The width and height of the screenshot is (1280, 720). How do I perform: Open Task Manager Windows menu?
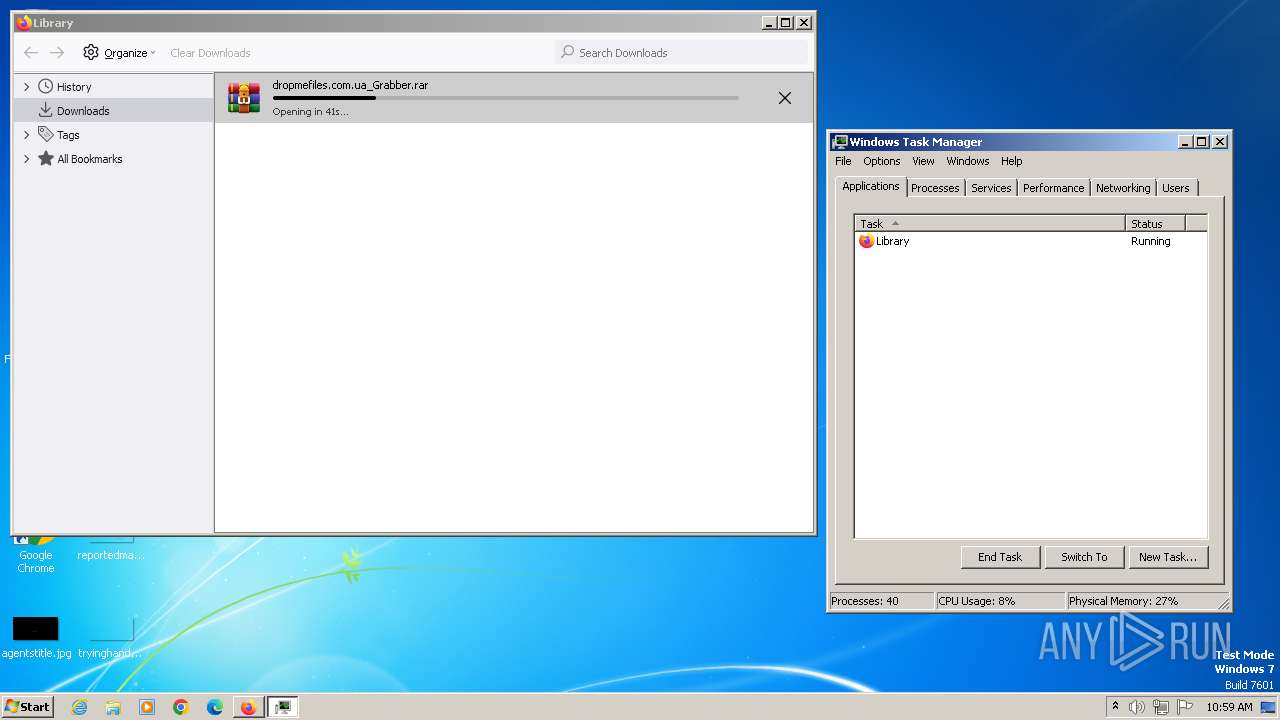(968, 161)
